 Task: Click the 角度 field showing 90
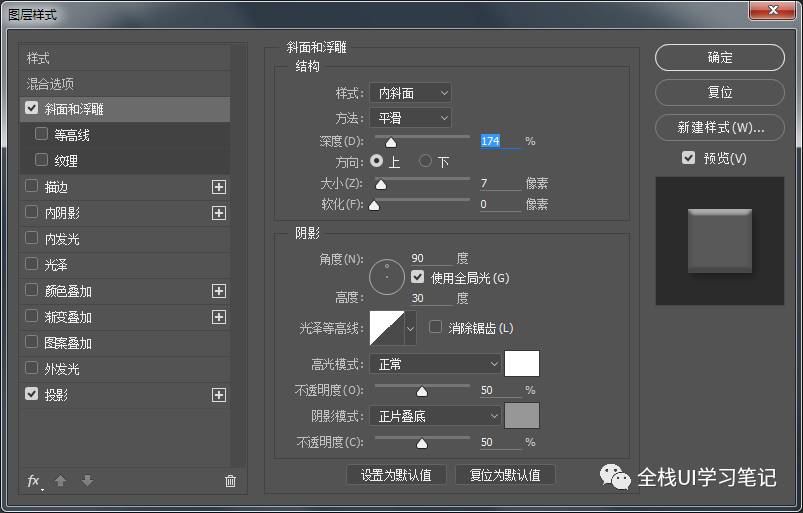point(431,258)
